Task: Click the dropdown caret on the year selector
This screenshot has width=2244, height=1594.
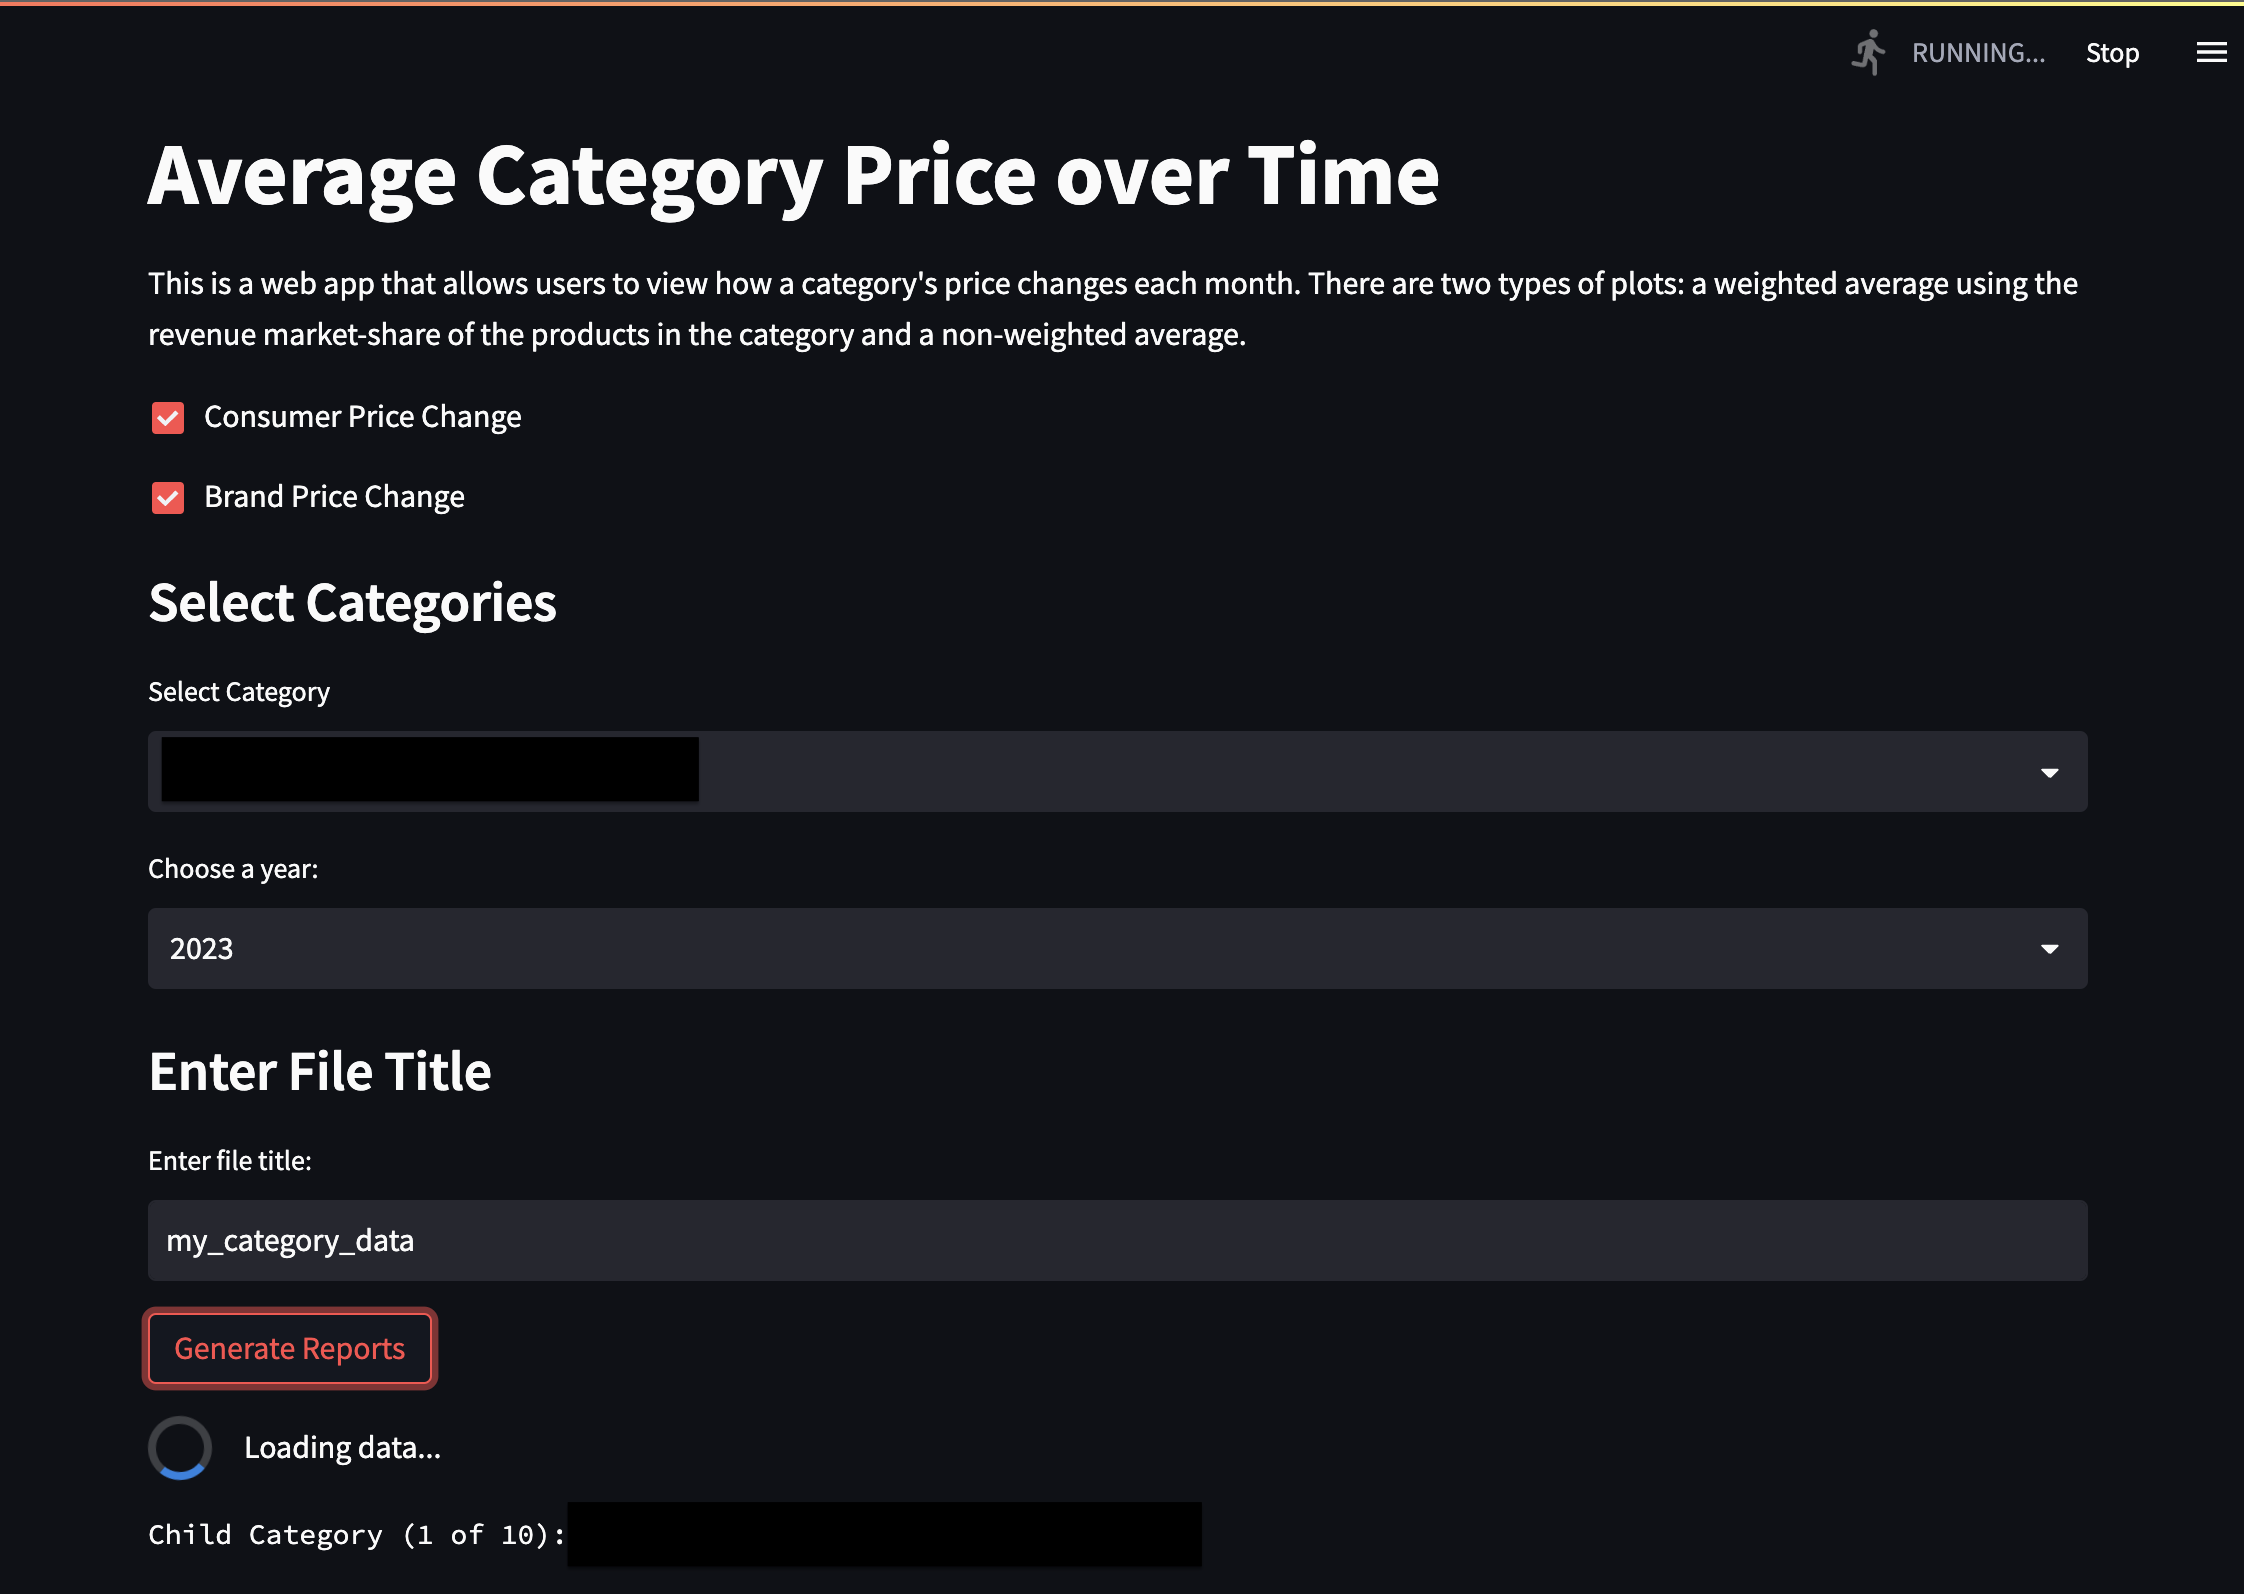Action: 2051,948
